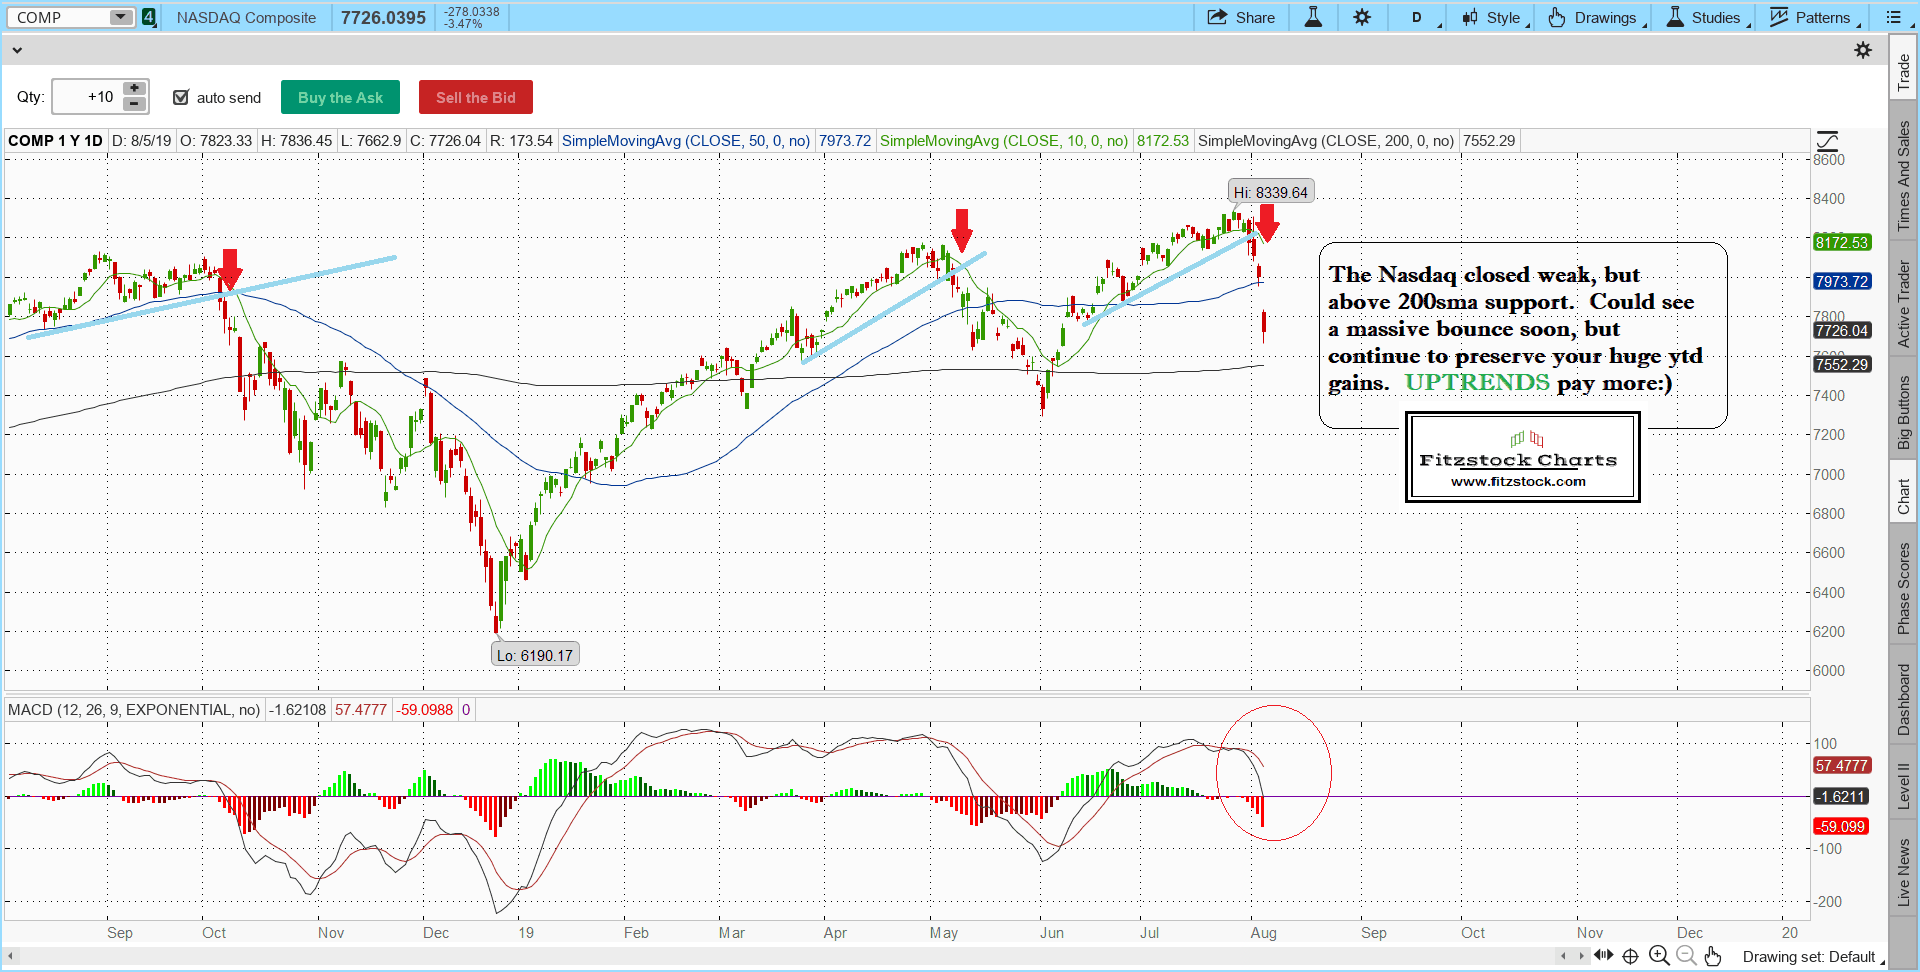Image resolution: width=1920 pixels, height=972 pixels.
Task: Switch to the Active Trader side tab
Action: [1903, 304]
